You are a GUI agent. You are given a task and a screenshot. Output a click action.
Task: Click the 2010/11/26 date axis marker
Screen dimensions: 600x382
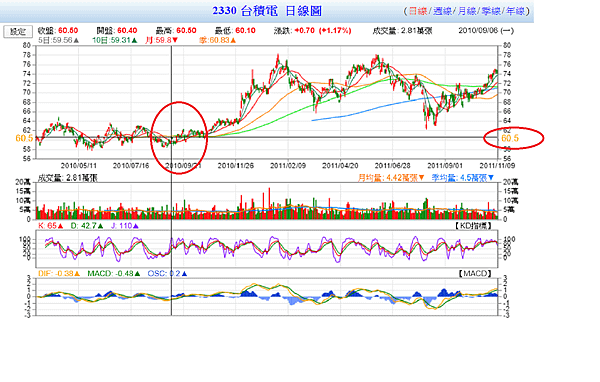pyautogui.click(x=236, y=165)
